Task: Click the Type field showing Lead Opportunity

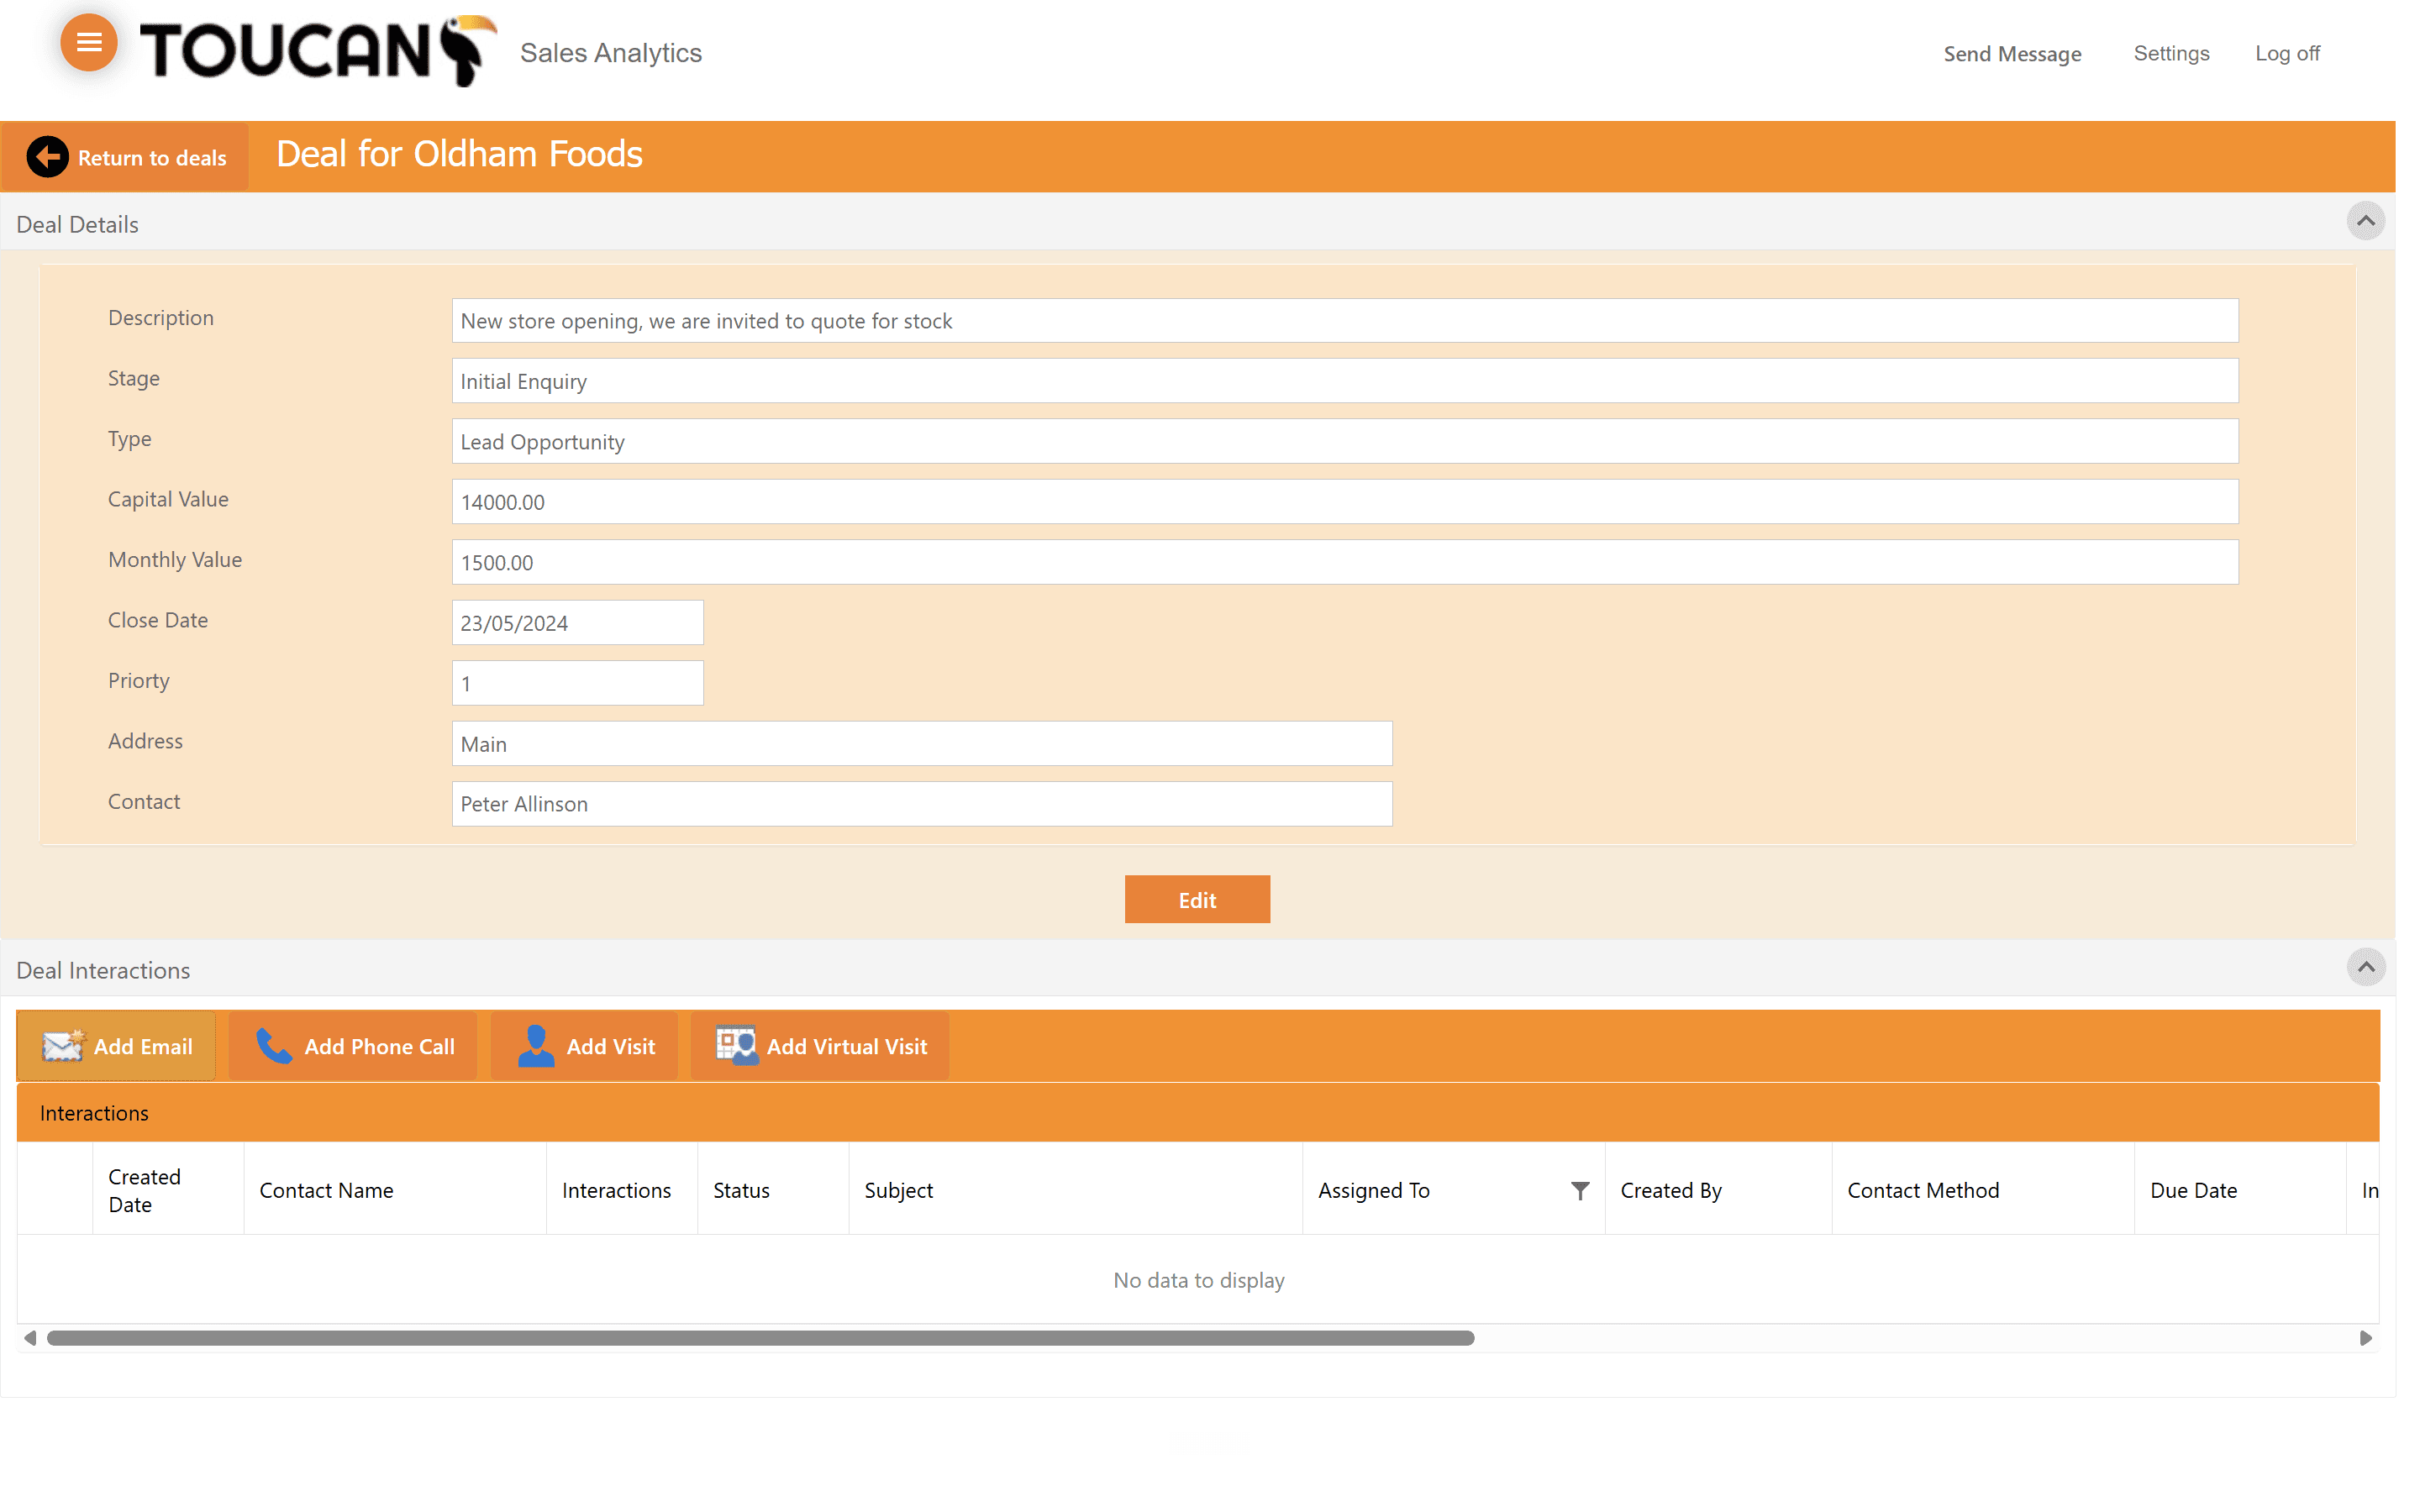Action: (1345, 441)
